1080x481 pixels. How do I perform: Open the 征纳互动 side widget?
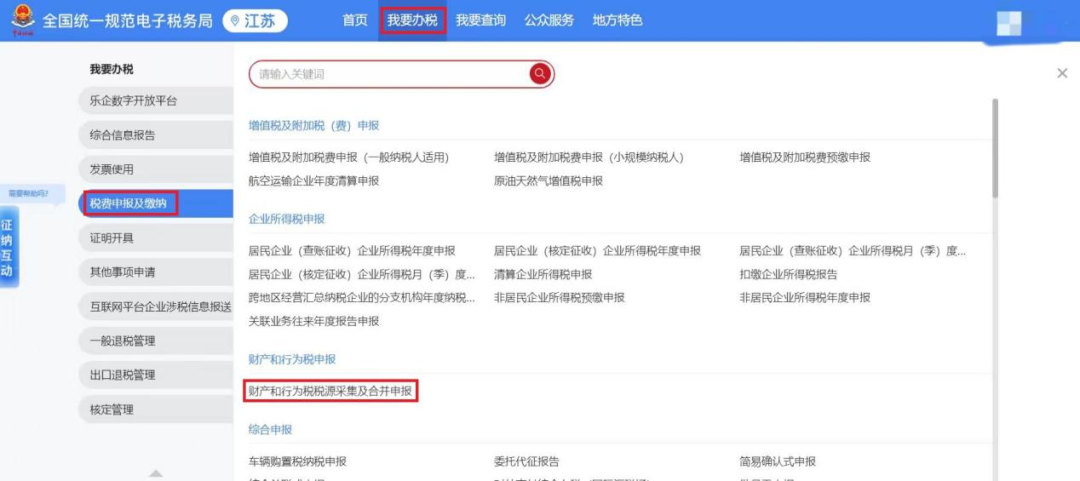pyautogui.click(x=8, y=249)
